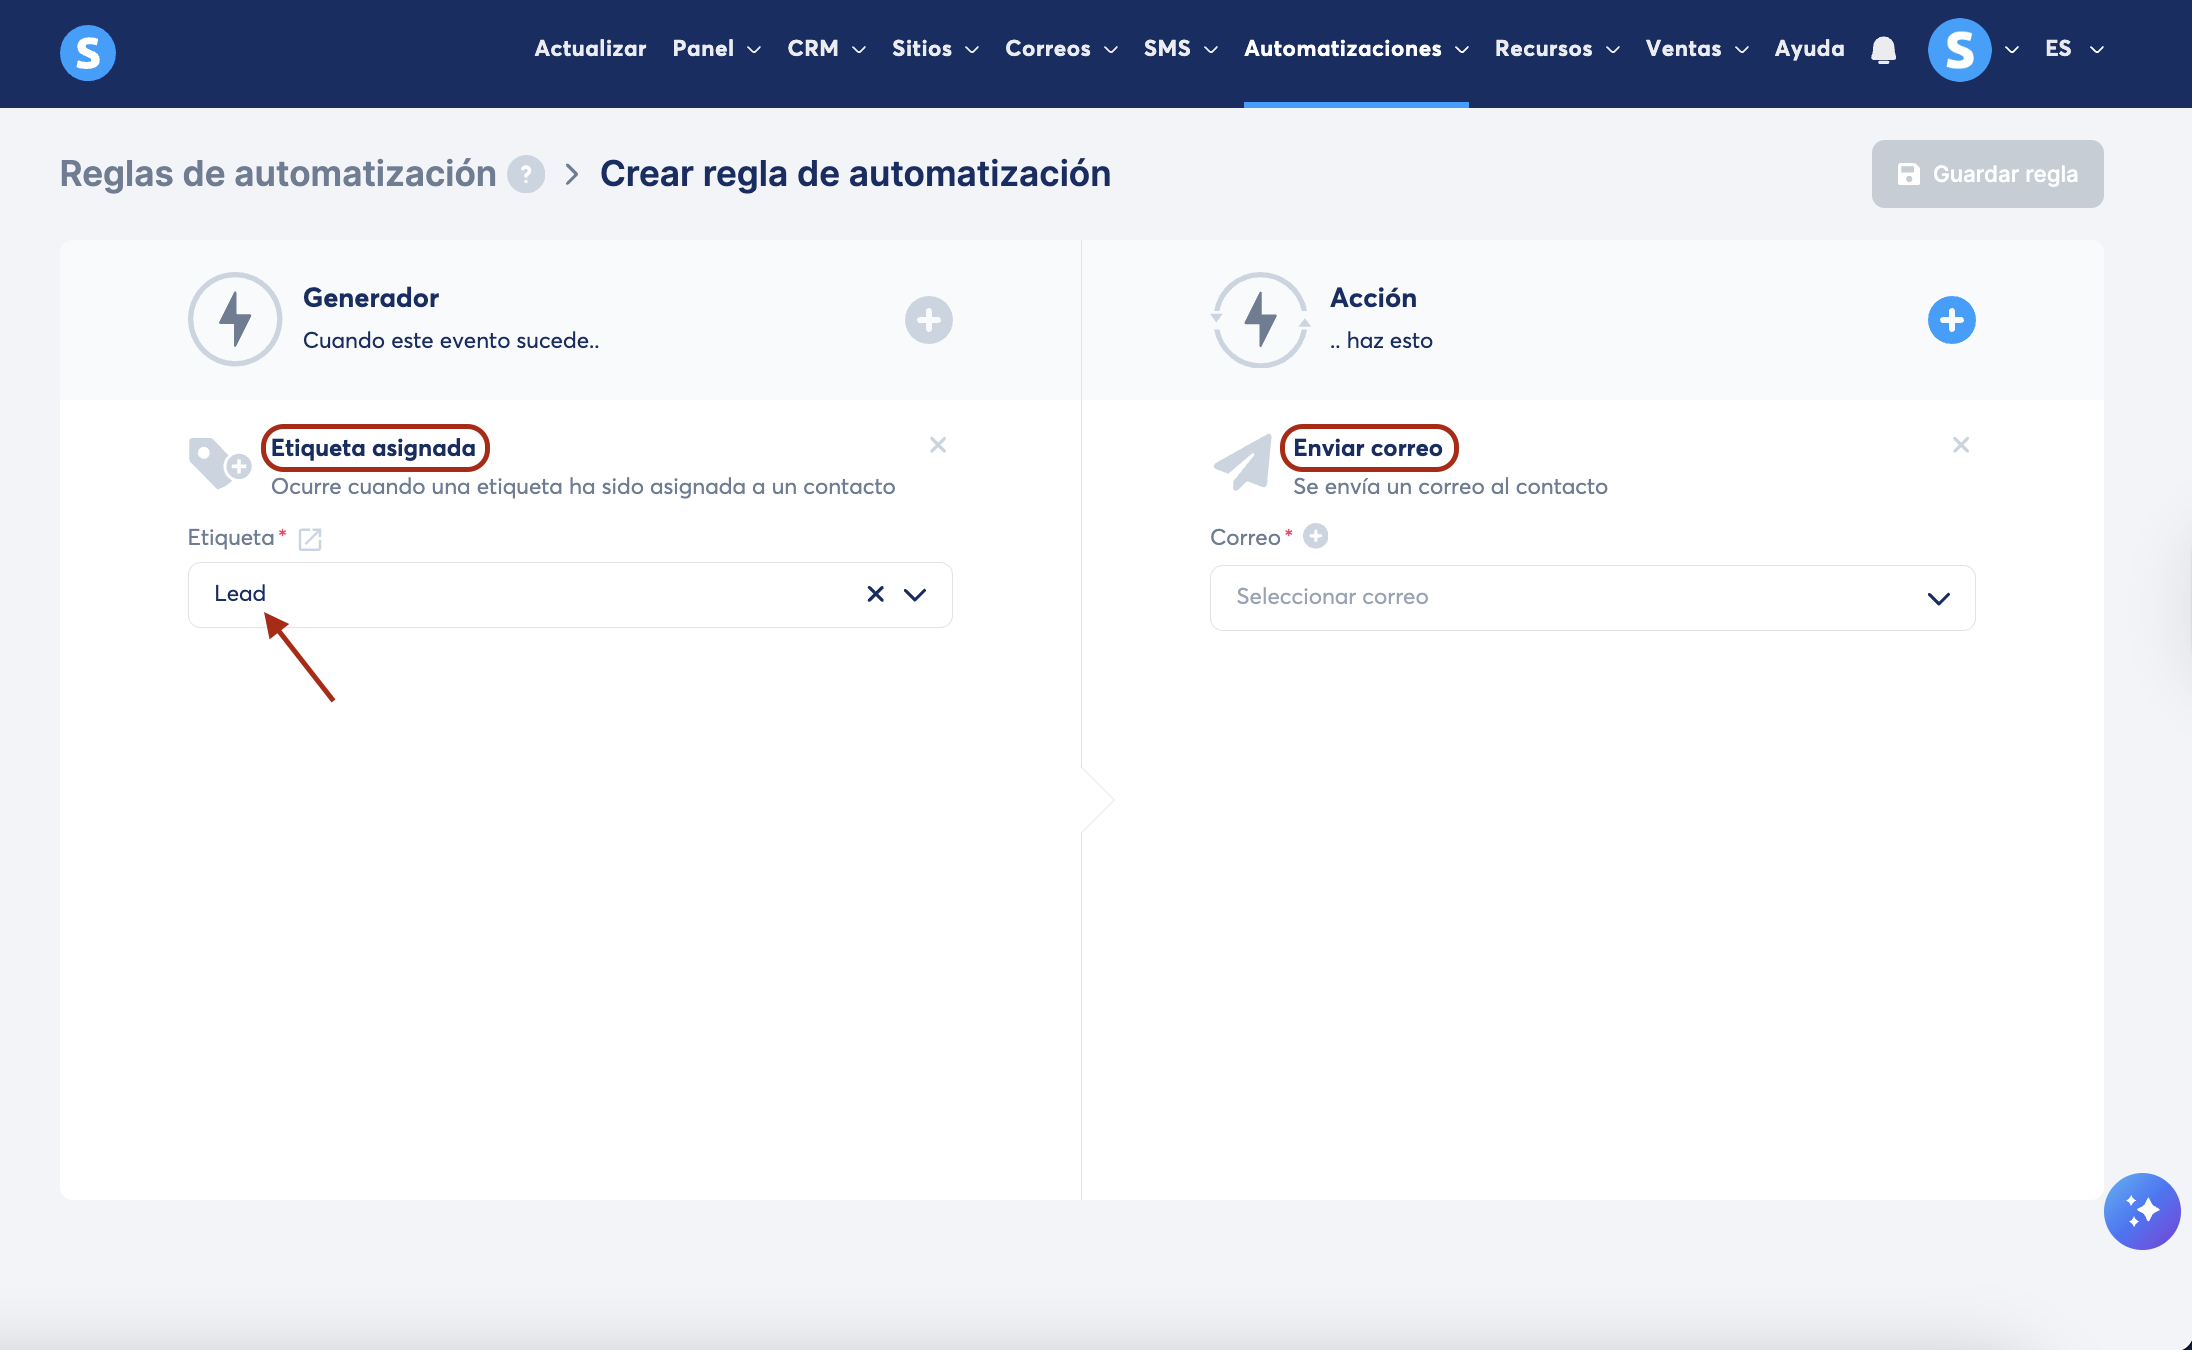Open the profile avatar menu
This screenshot has width=2192, height=1350.
(1959, 50)
